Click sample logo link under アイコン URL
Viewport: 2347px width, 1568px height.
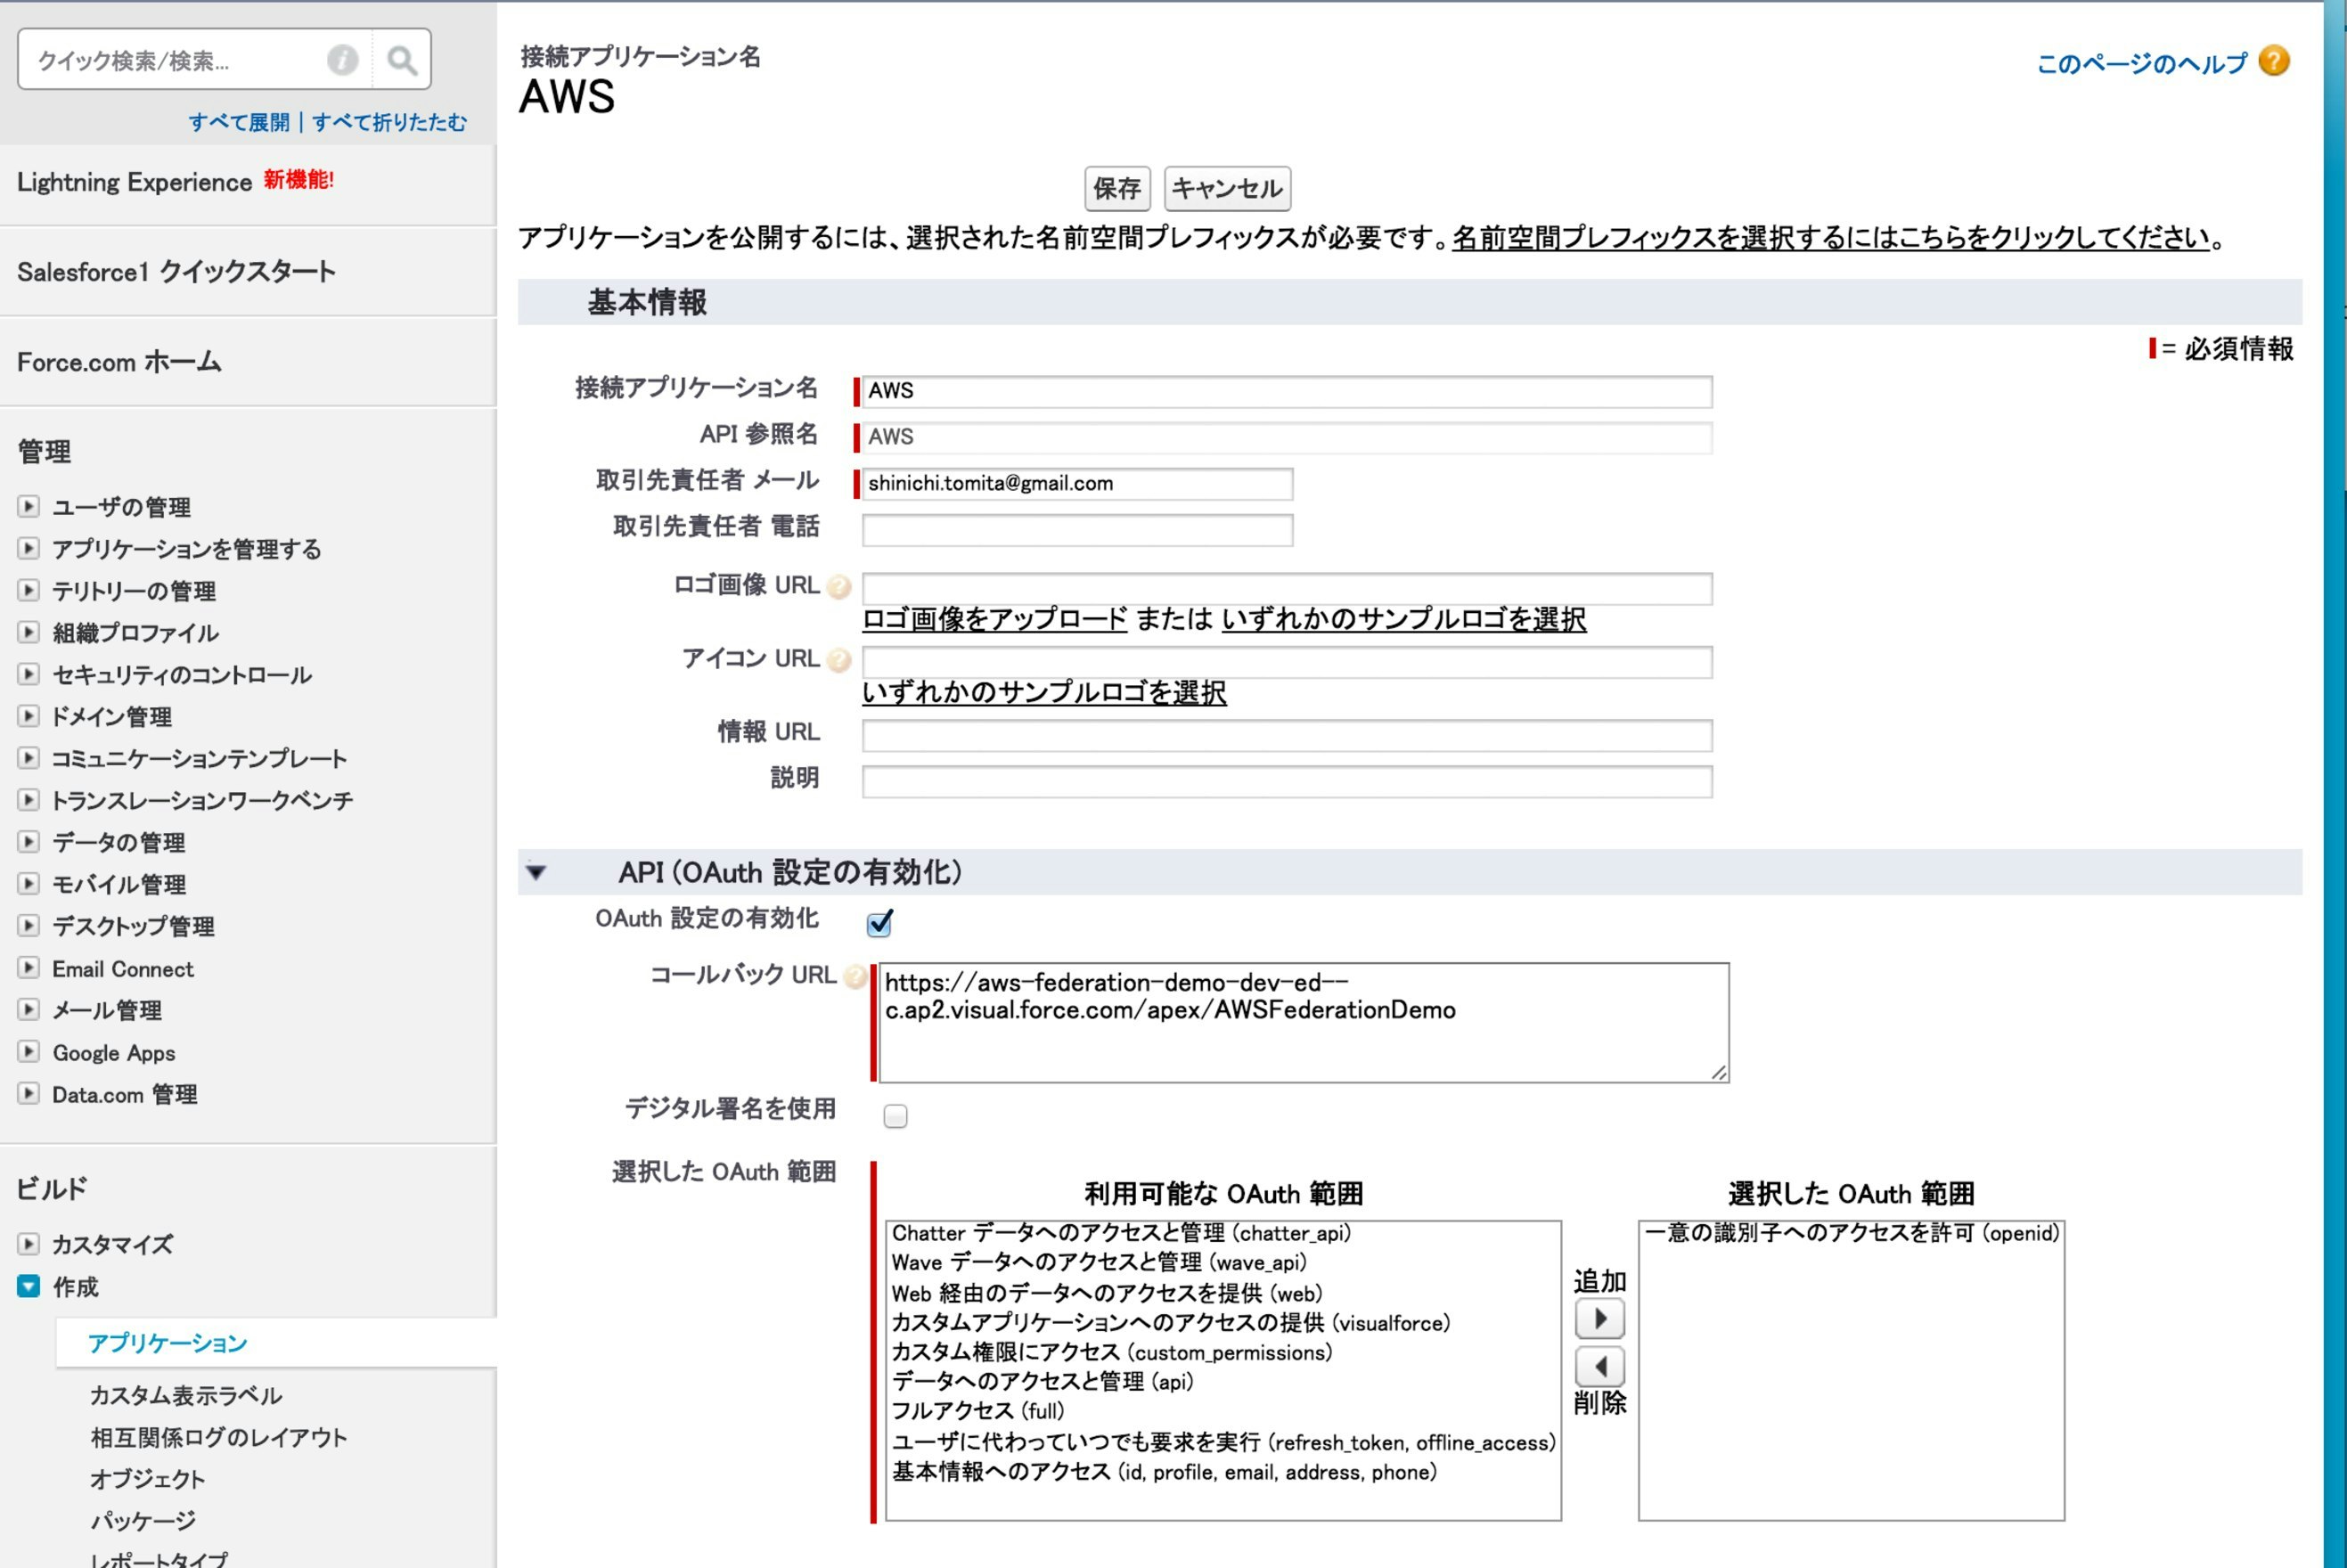[1044, 692]
